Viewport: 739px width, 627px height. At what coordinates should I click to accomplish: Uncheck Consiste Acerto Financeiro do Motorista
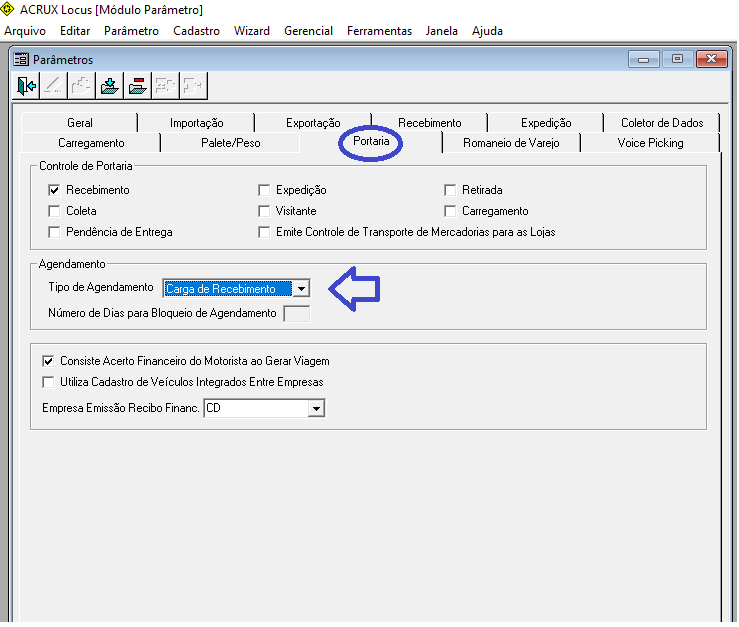pyautogui.click(x=48, y=361)
